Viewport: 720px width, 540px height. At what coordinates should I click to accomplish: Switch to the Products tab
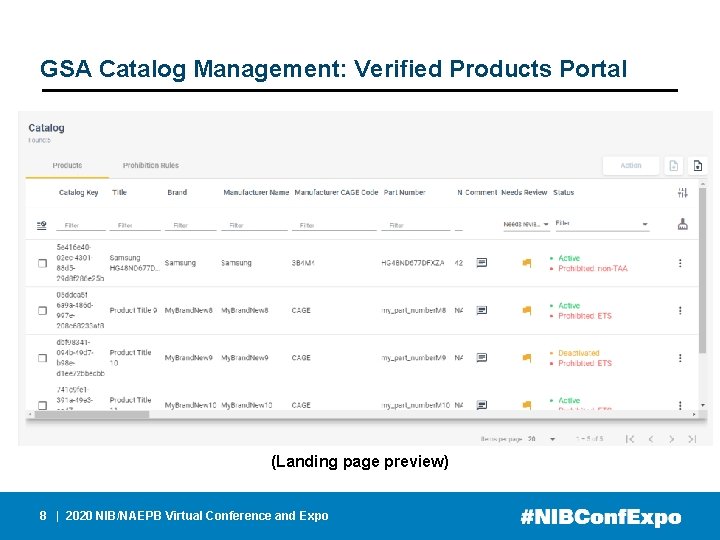click(67, 165)
